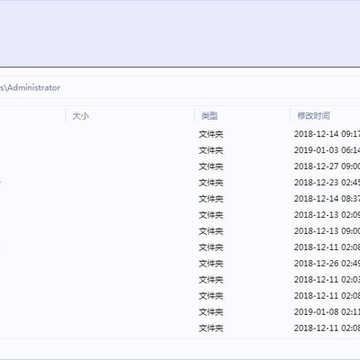The image size is (360, 360).
Task: Select the date 2018-12-14 08:37 entry
Action: pos(327,199)
